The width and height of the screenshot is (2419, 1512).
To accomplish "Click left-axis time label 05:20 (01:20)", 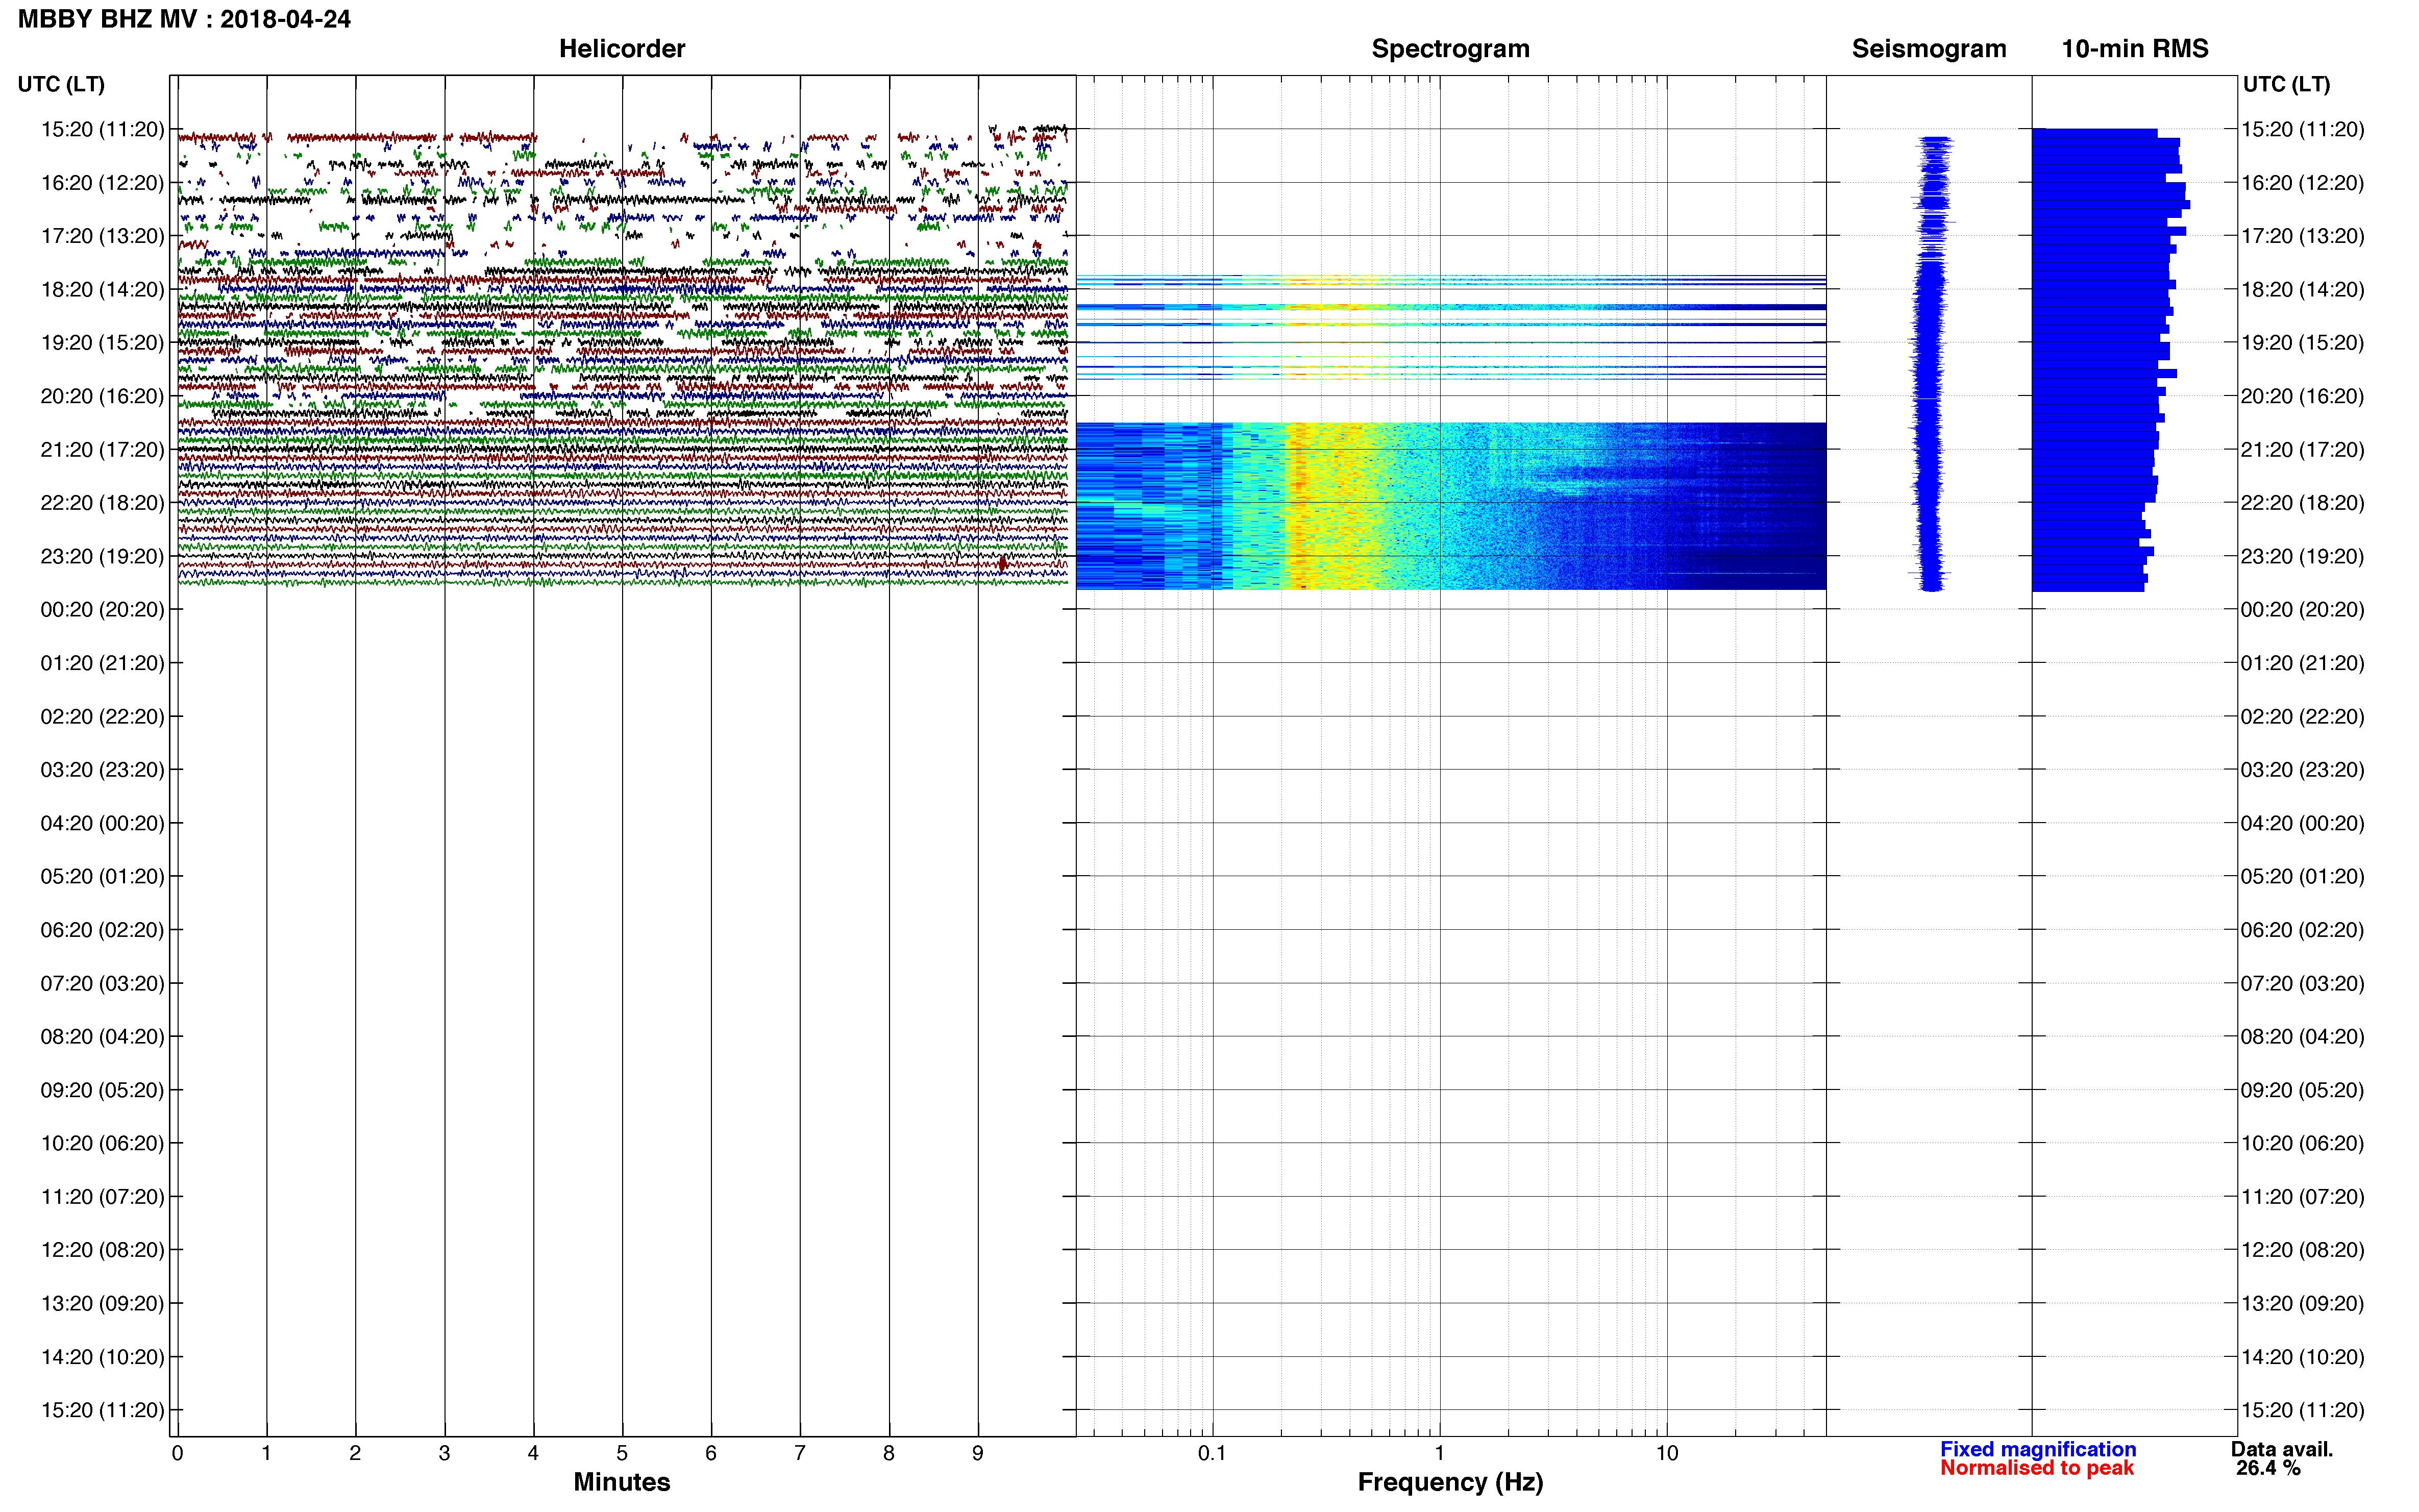I will coord(102,877).
